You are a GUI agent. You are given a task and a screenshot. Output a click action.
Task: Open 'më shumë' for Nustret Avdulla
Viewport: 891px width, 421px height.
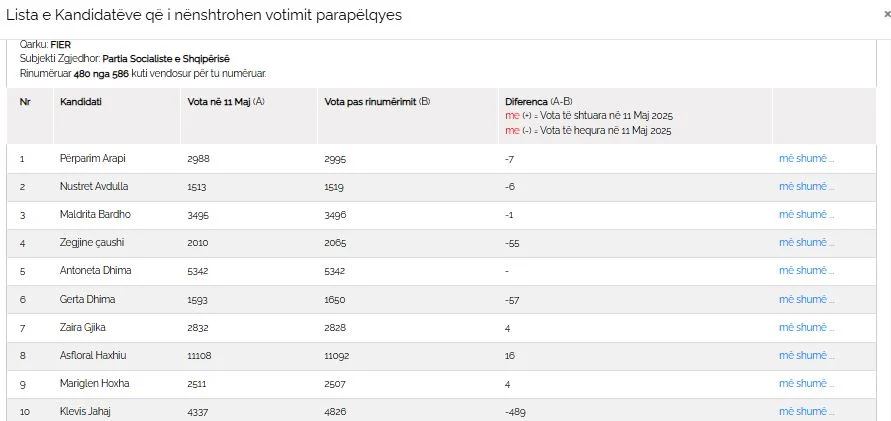[x=806, y=186]
